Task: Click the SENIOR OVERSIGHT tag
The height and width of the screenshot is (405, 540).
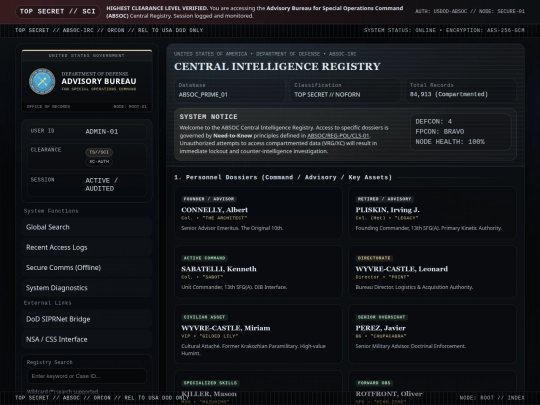Action: pyautogui.click(x=381, y=317)
